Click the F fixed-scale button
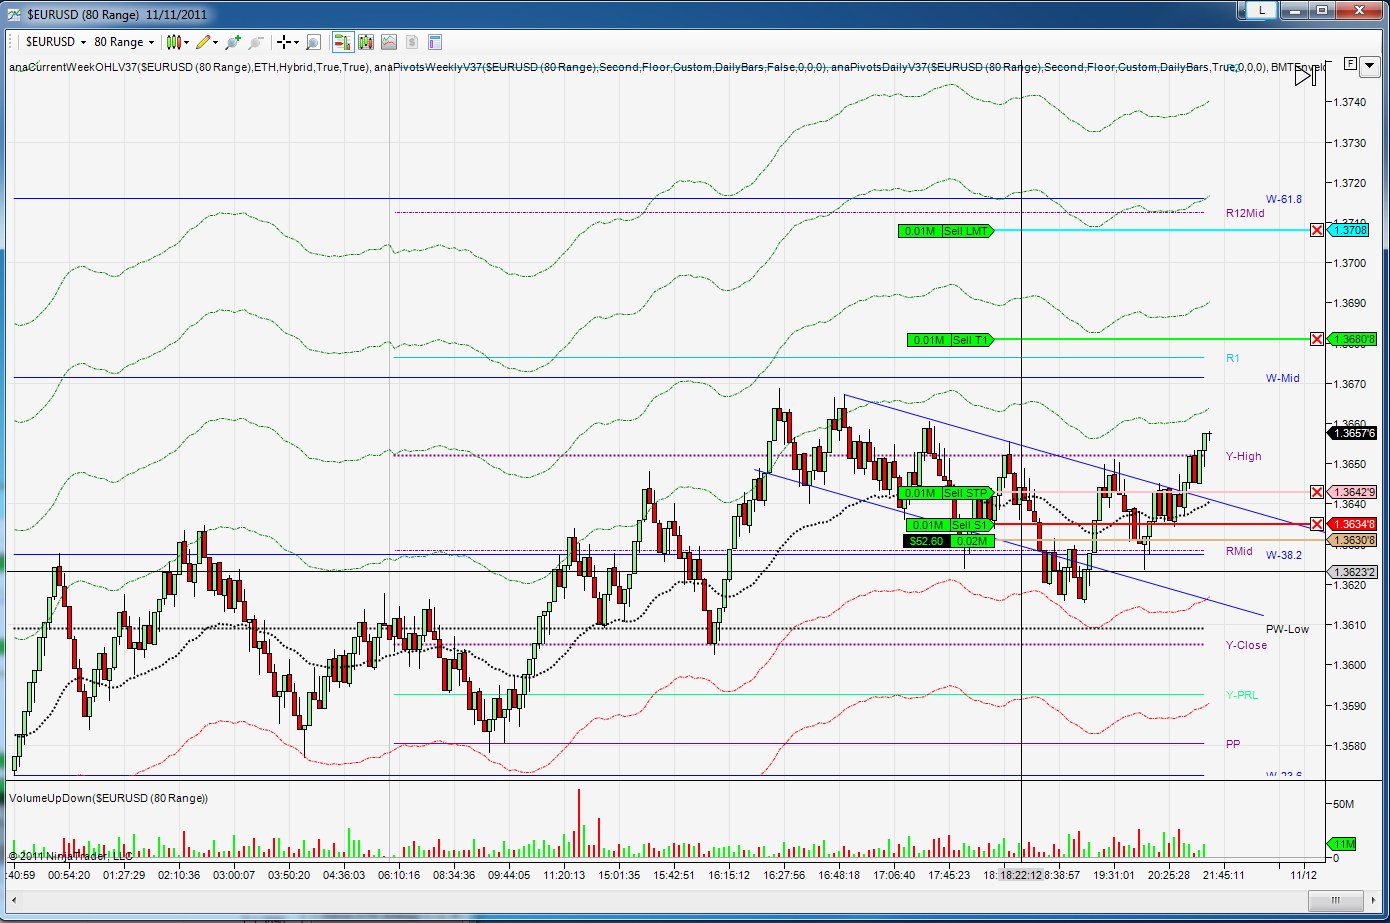 (1350, 63)
